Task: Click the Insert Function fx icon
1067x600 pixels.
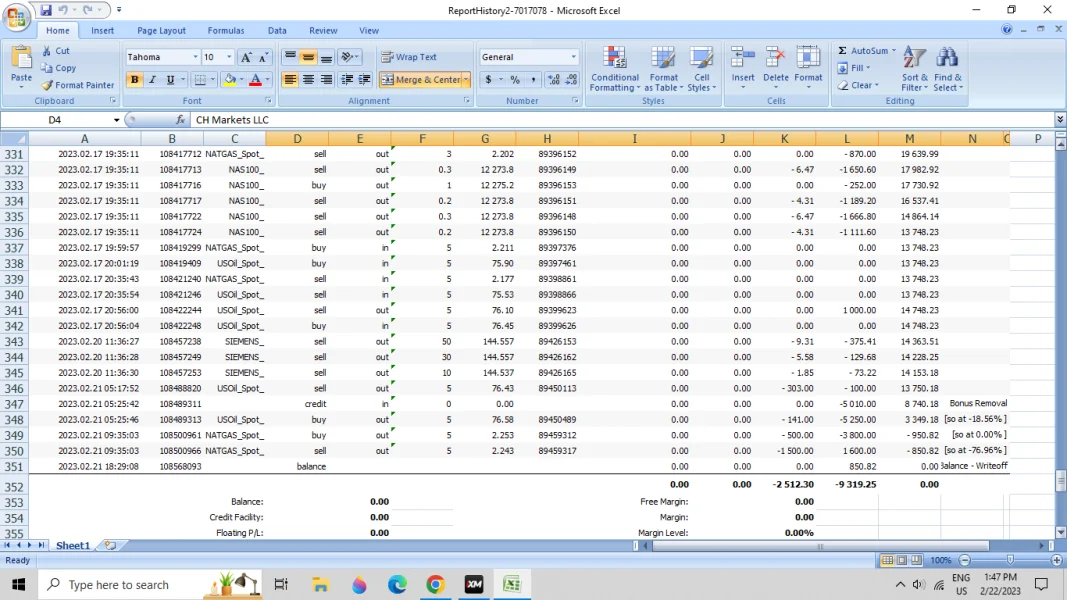Action: pyautogui.click(x=181, y=120)
